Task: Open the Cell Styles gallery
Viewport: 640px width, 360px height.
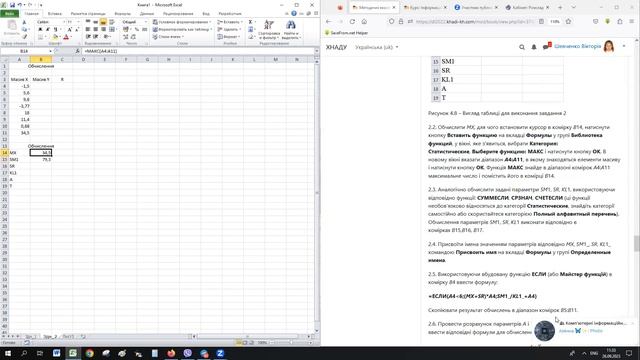Action: tap(167, 37)
